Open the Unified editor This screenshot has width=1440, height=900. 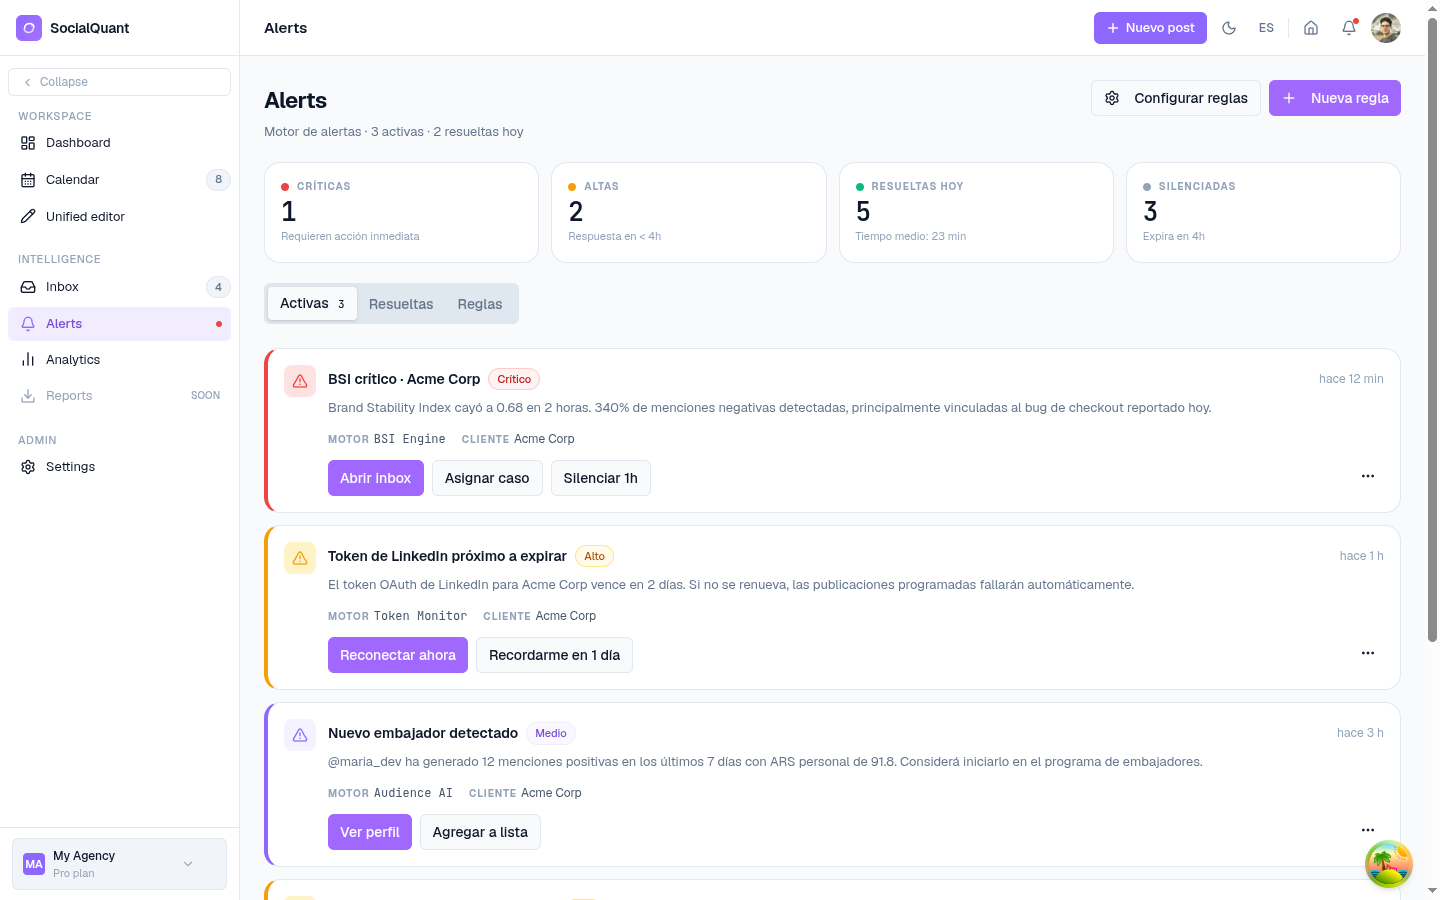click(119, 217)
